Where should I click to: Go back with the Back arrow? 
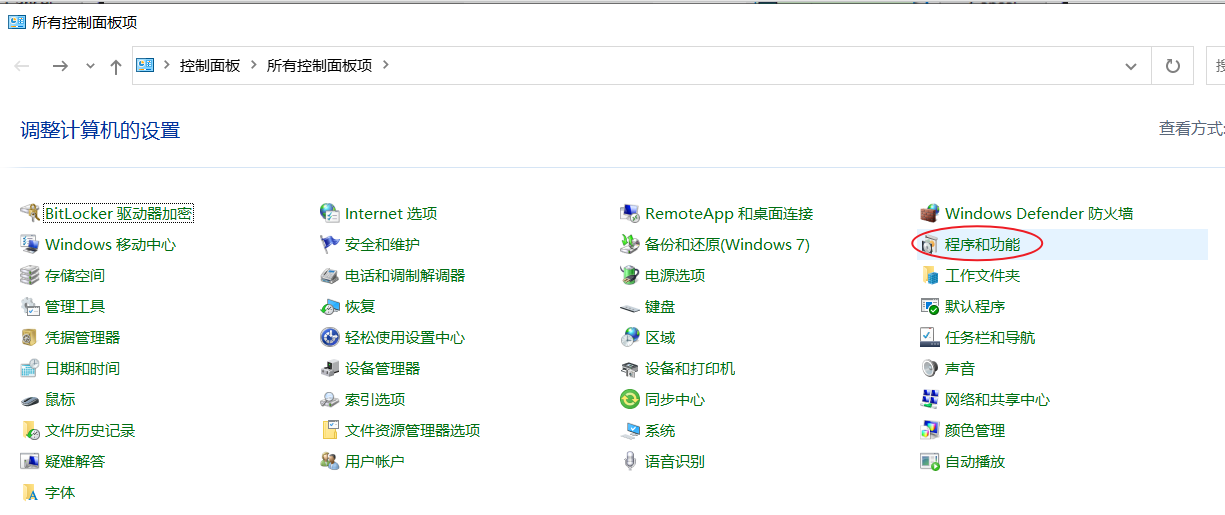(x=22, y=66)
